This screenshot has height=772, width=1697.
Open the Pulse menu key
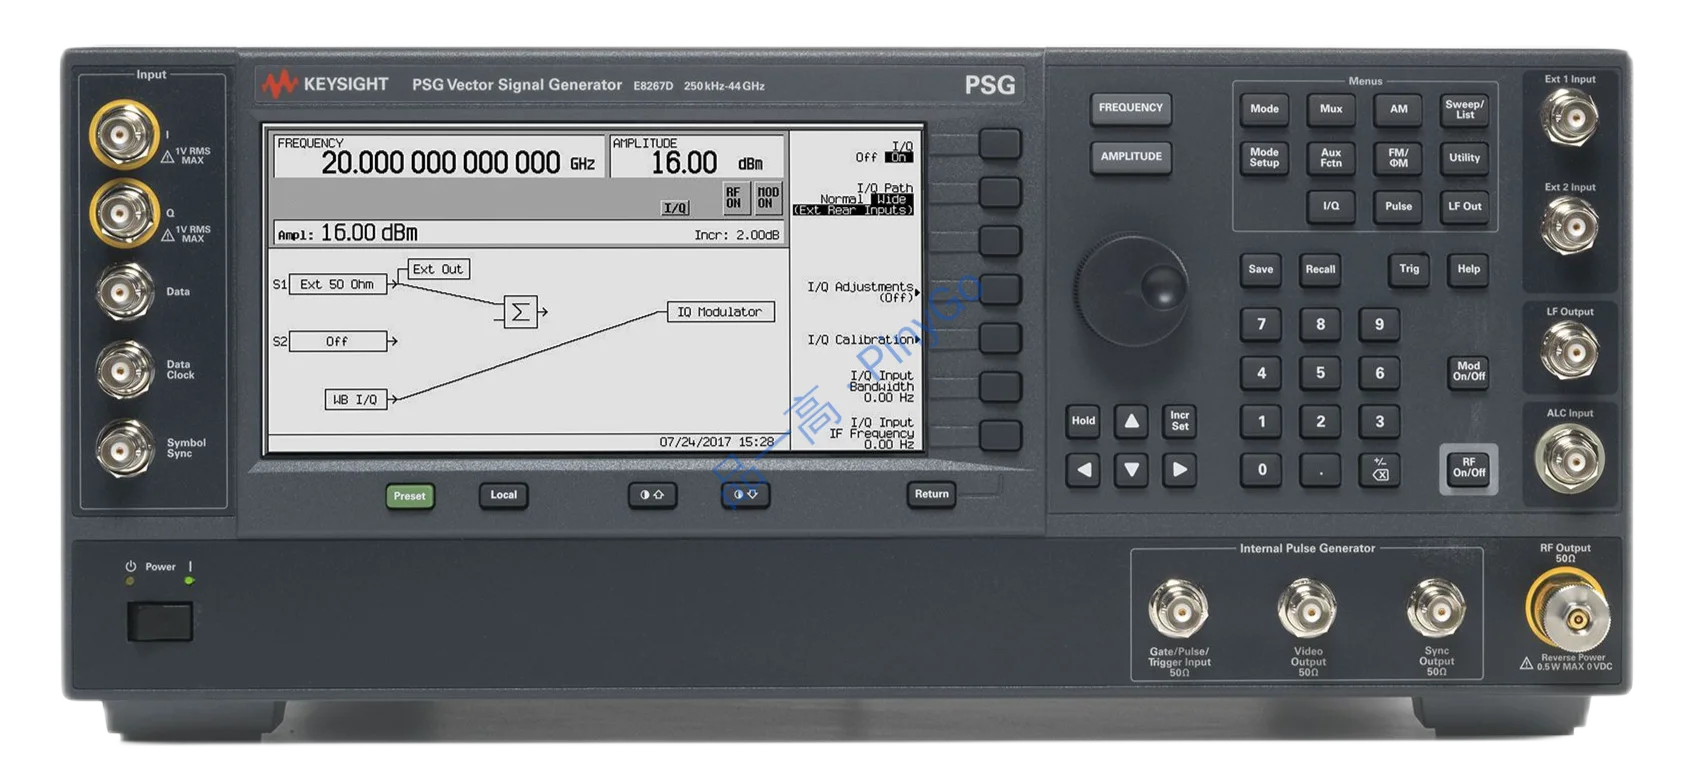coord(1398,206)
